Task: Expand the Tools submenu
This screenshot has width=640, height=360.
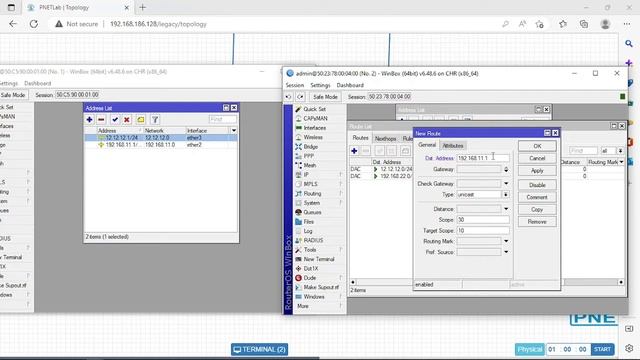Action: pyautogui.click(x=310, y=250)
